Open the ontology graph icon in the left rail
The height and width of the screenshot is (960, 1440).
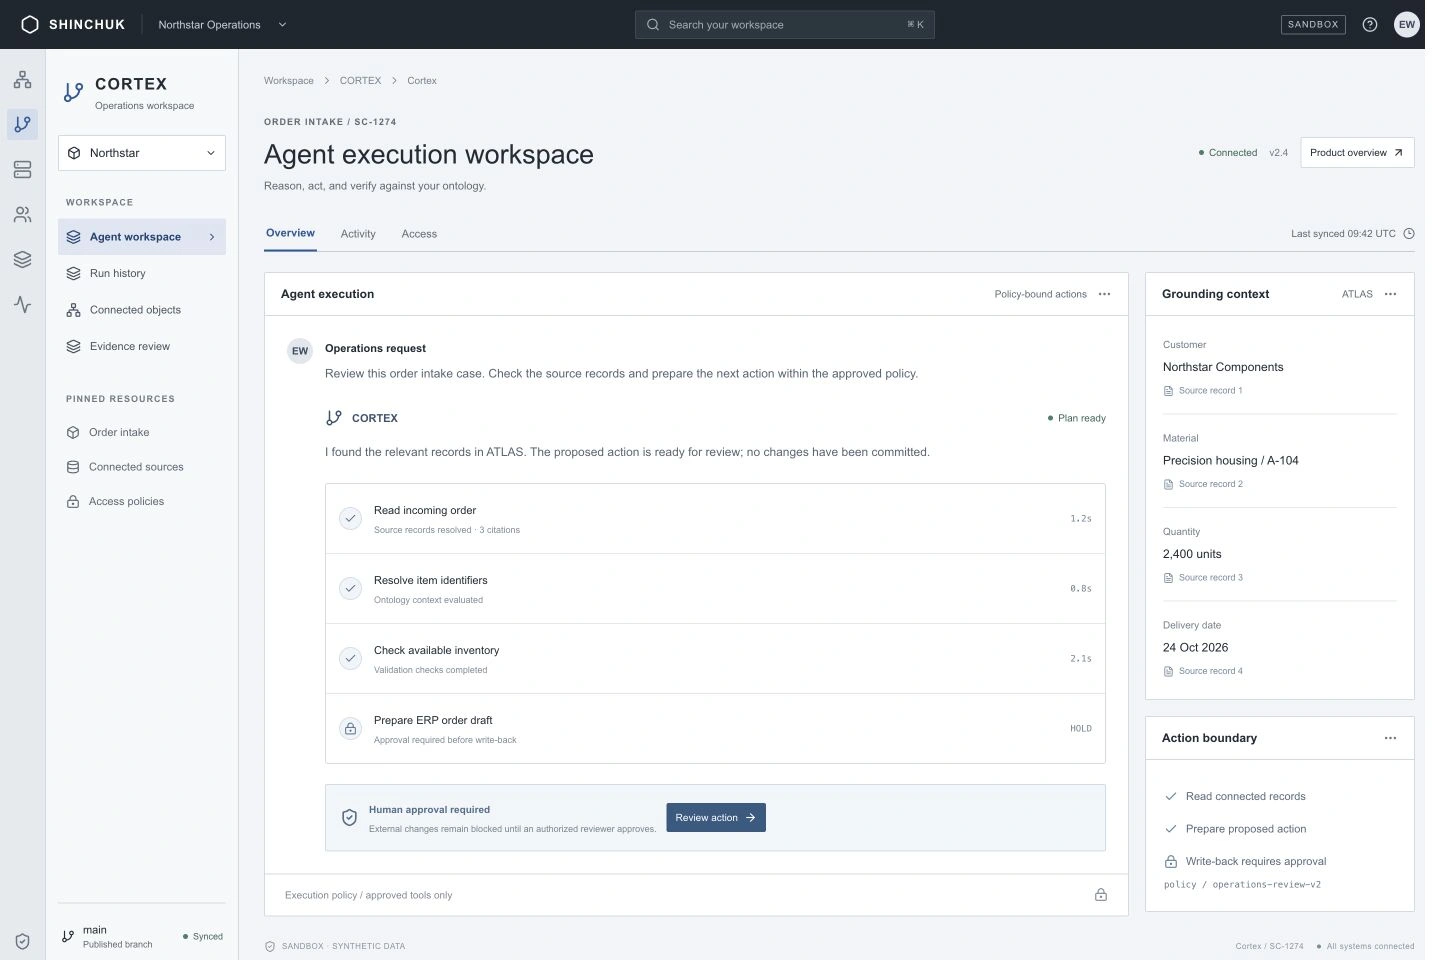pos(22,80)
